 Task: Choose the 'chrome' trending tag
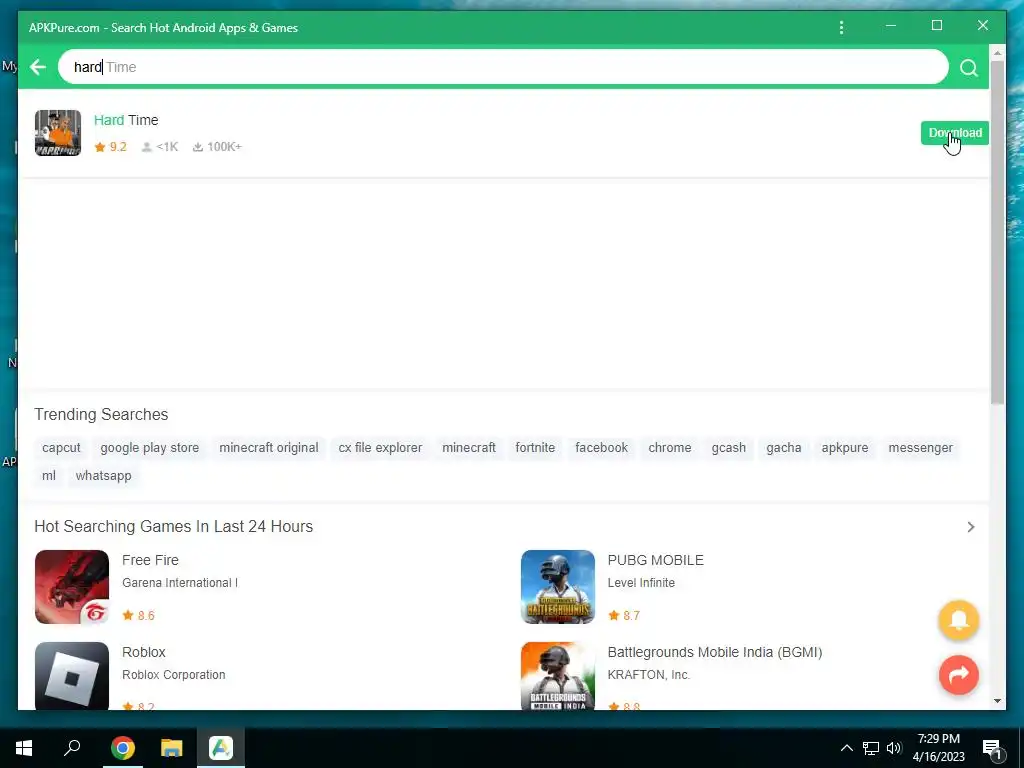click(x=669, y=448)
